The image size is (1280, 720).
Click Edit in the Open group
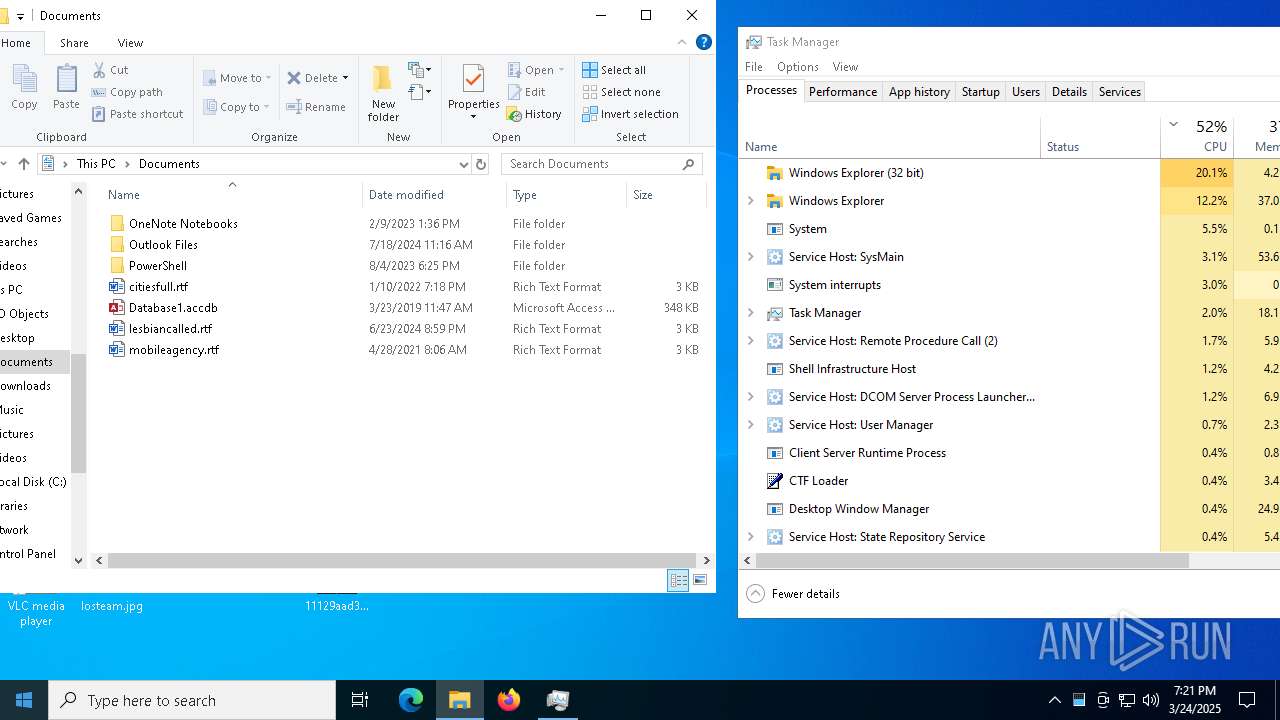(x=526, y=92)
